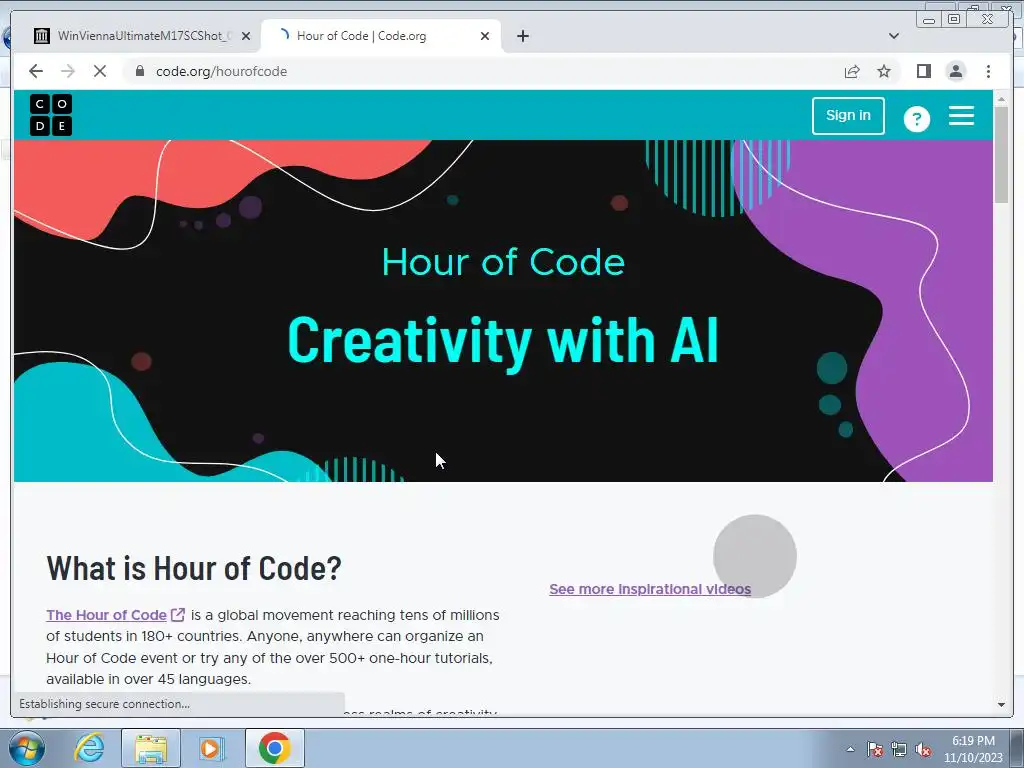Share this page from address bar
1024x768 pixels.
852,71
